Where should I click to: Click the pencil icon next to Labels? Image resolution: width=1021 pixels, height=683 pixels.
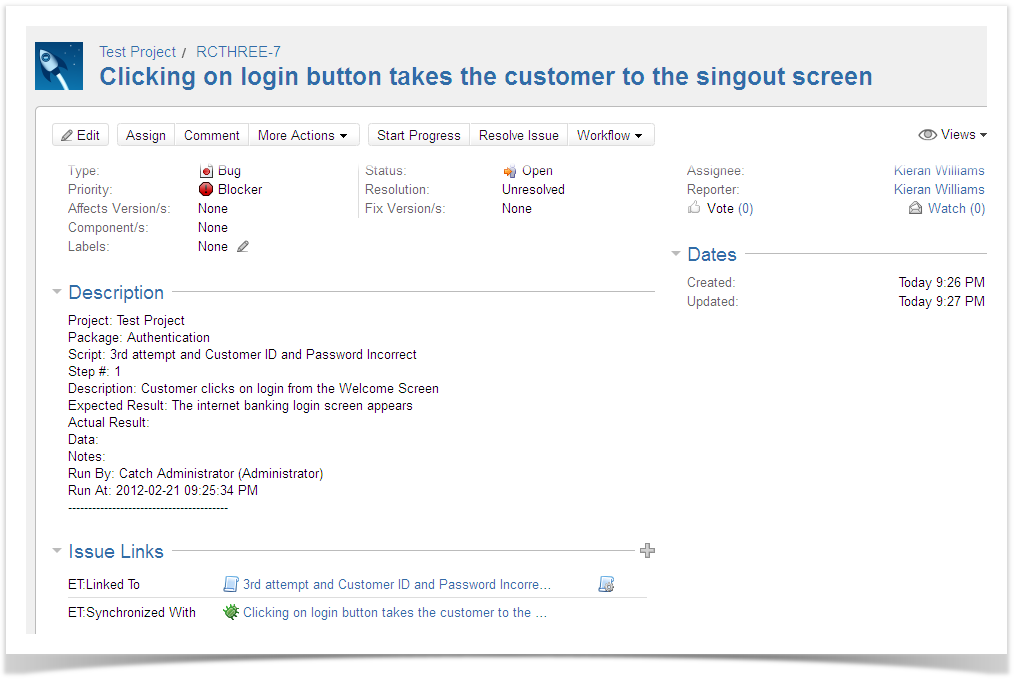(x=243, y=247)
